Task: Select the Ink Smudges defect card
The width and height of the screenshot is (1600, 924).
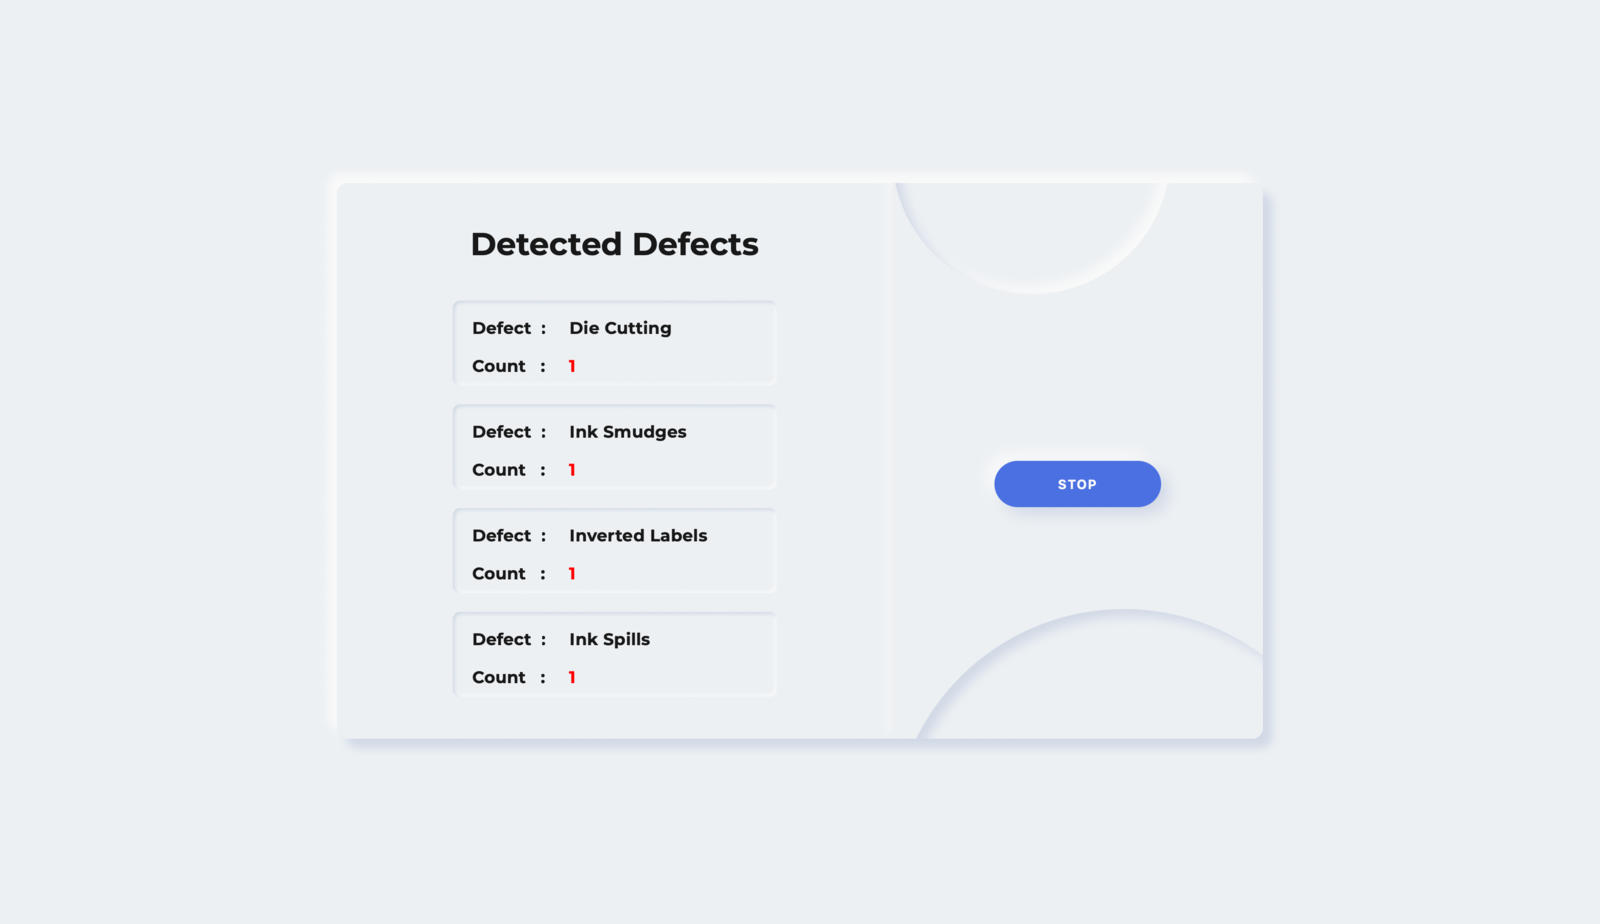Action: pyautogui.click(x=615, y=447)
